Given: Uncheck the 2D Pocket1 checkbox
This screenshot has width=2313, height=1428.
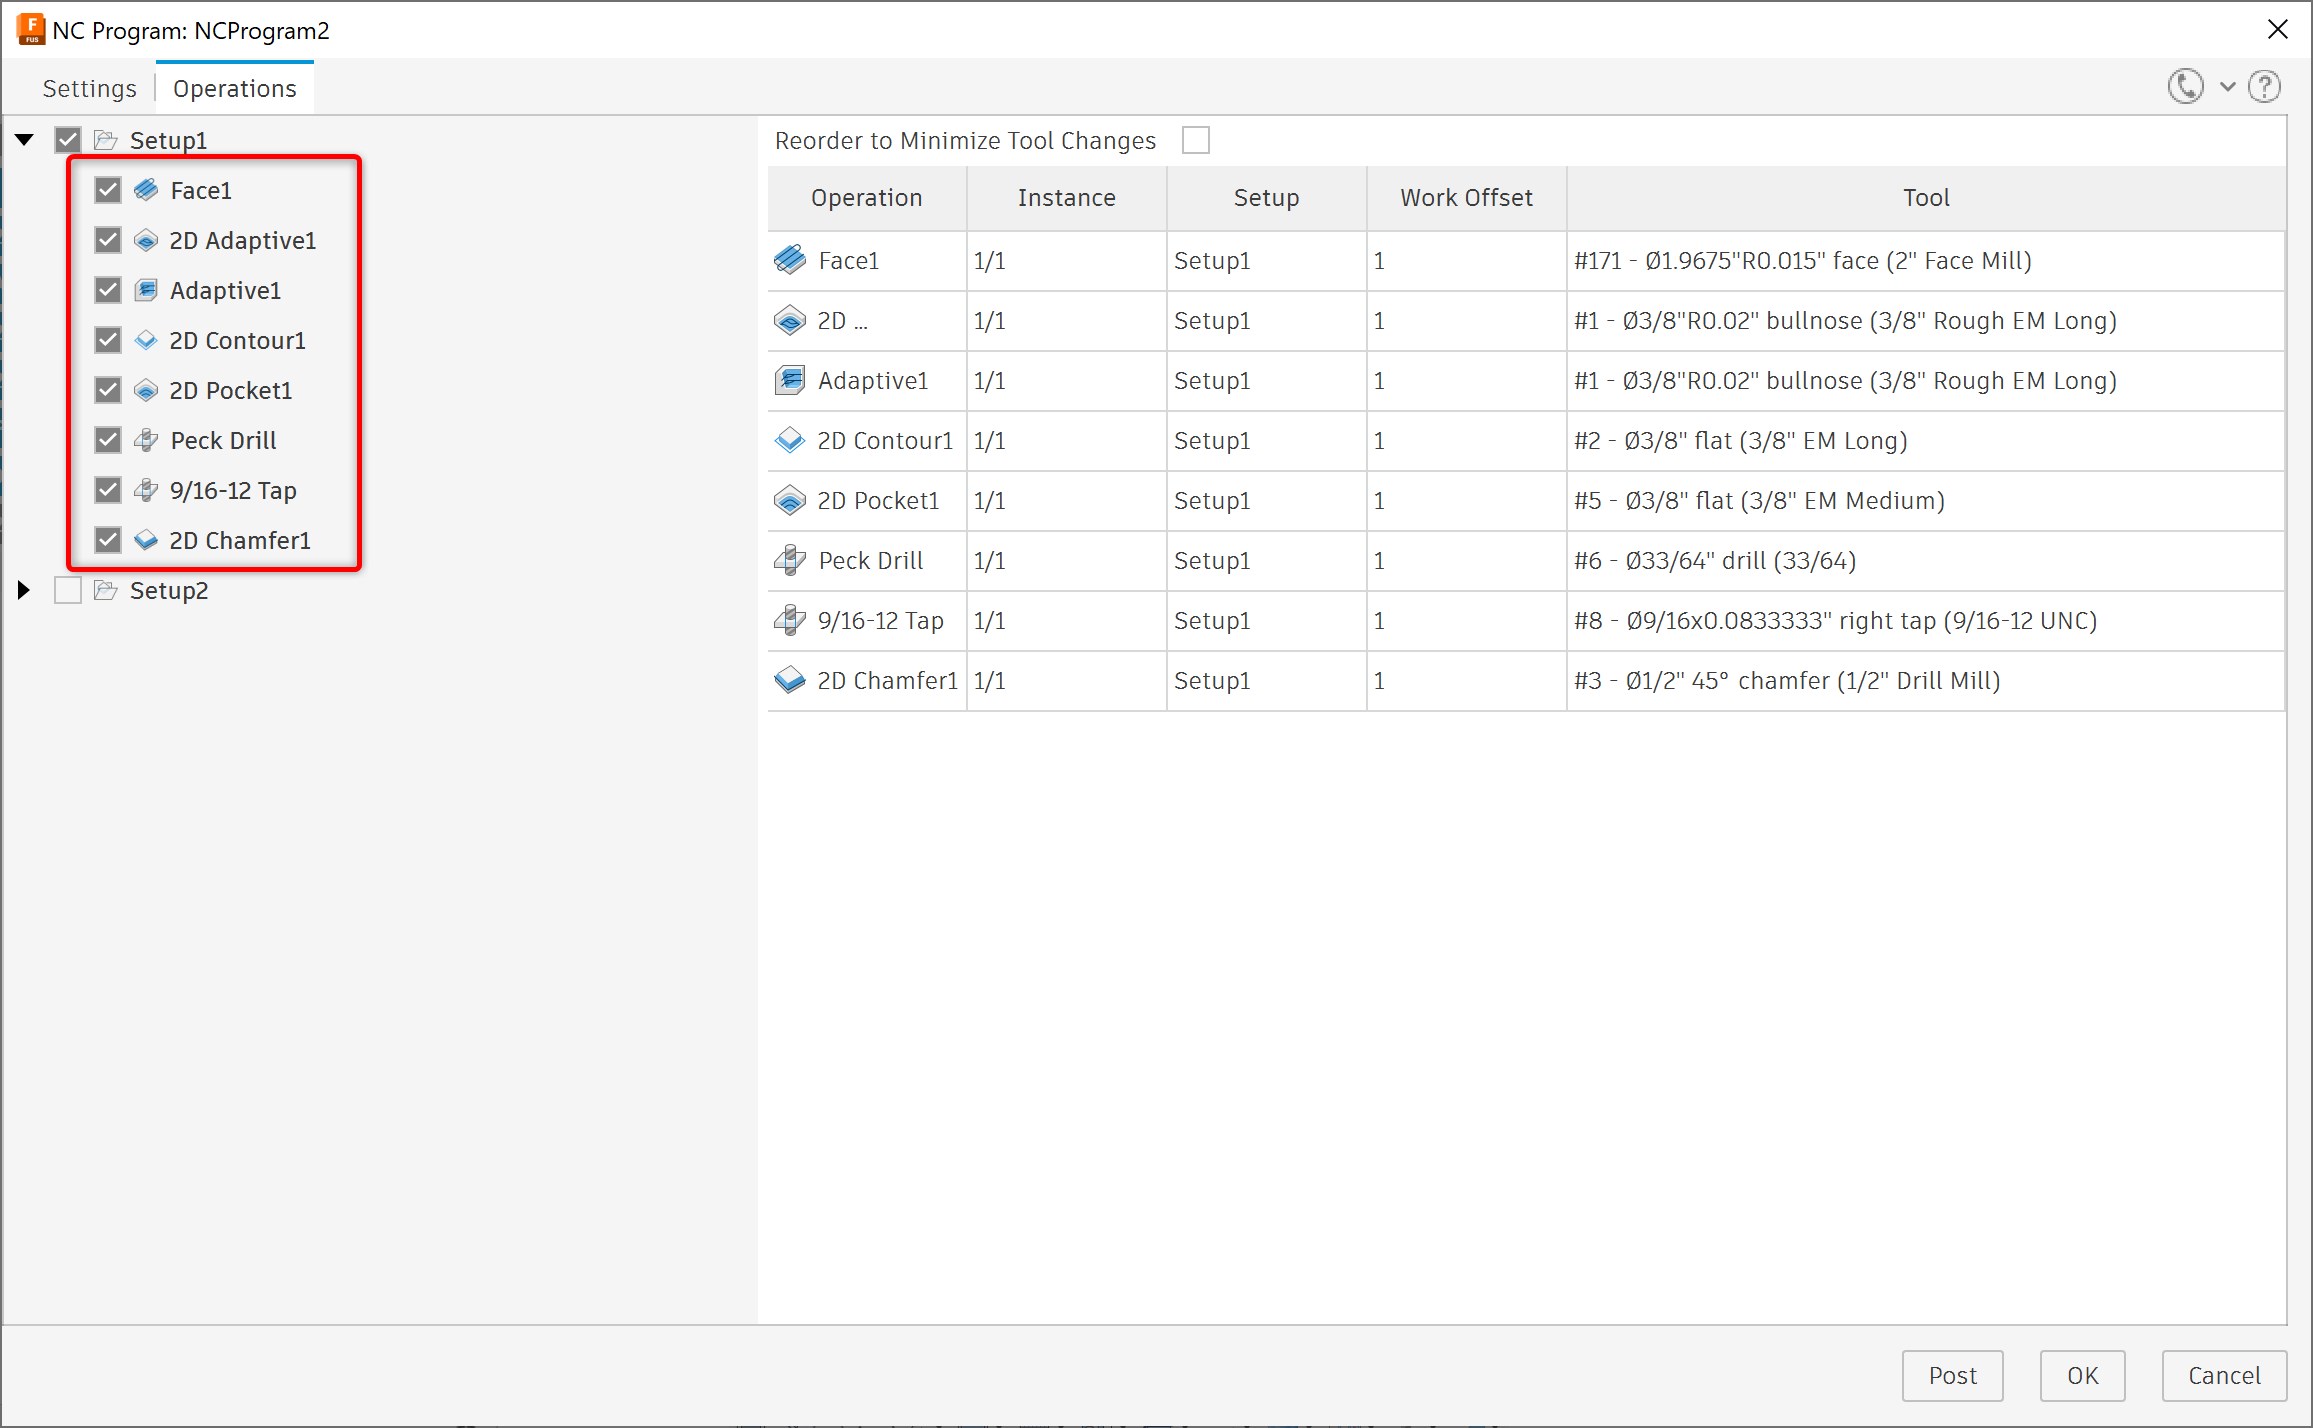Looking at the screenshot, I should click(x=108, y=390).
